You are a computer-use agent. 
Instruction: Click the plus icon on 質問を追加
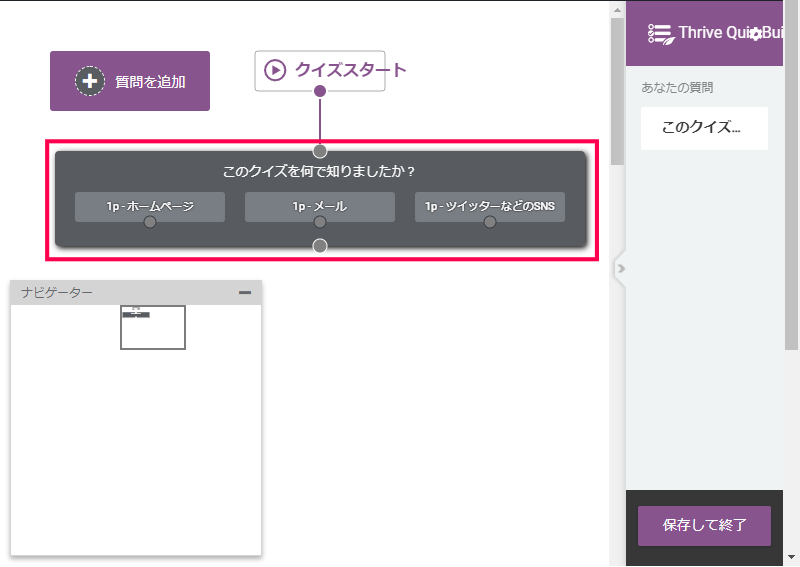point(90,81)
